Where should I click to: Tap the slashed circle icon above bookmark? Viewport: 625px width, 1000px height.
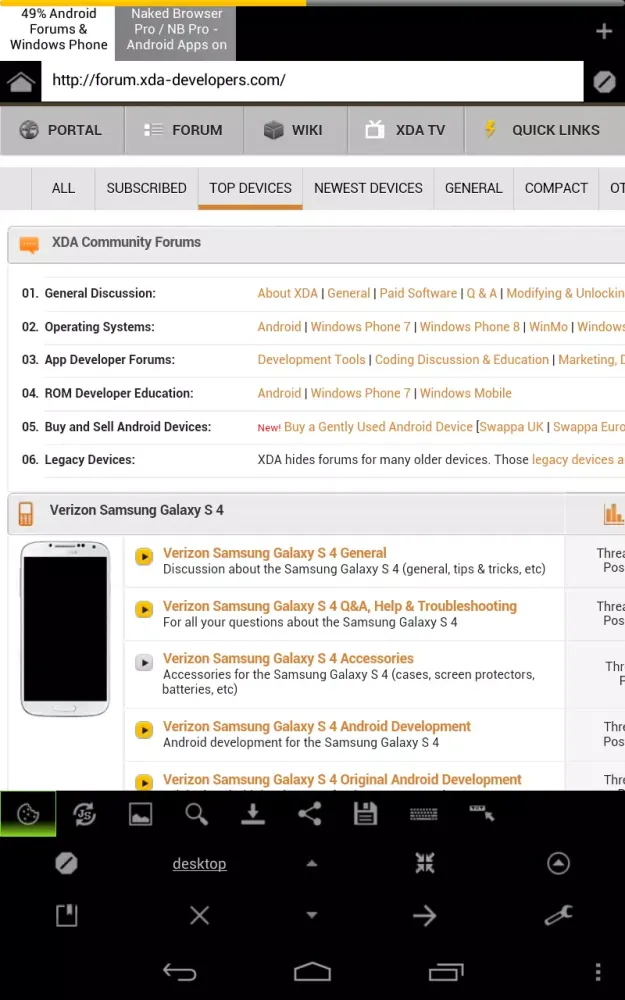pyautogui.click(x=66, y=864)
